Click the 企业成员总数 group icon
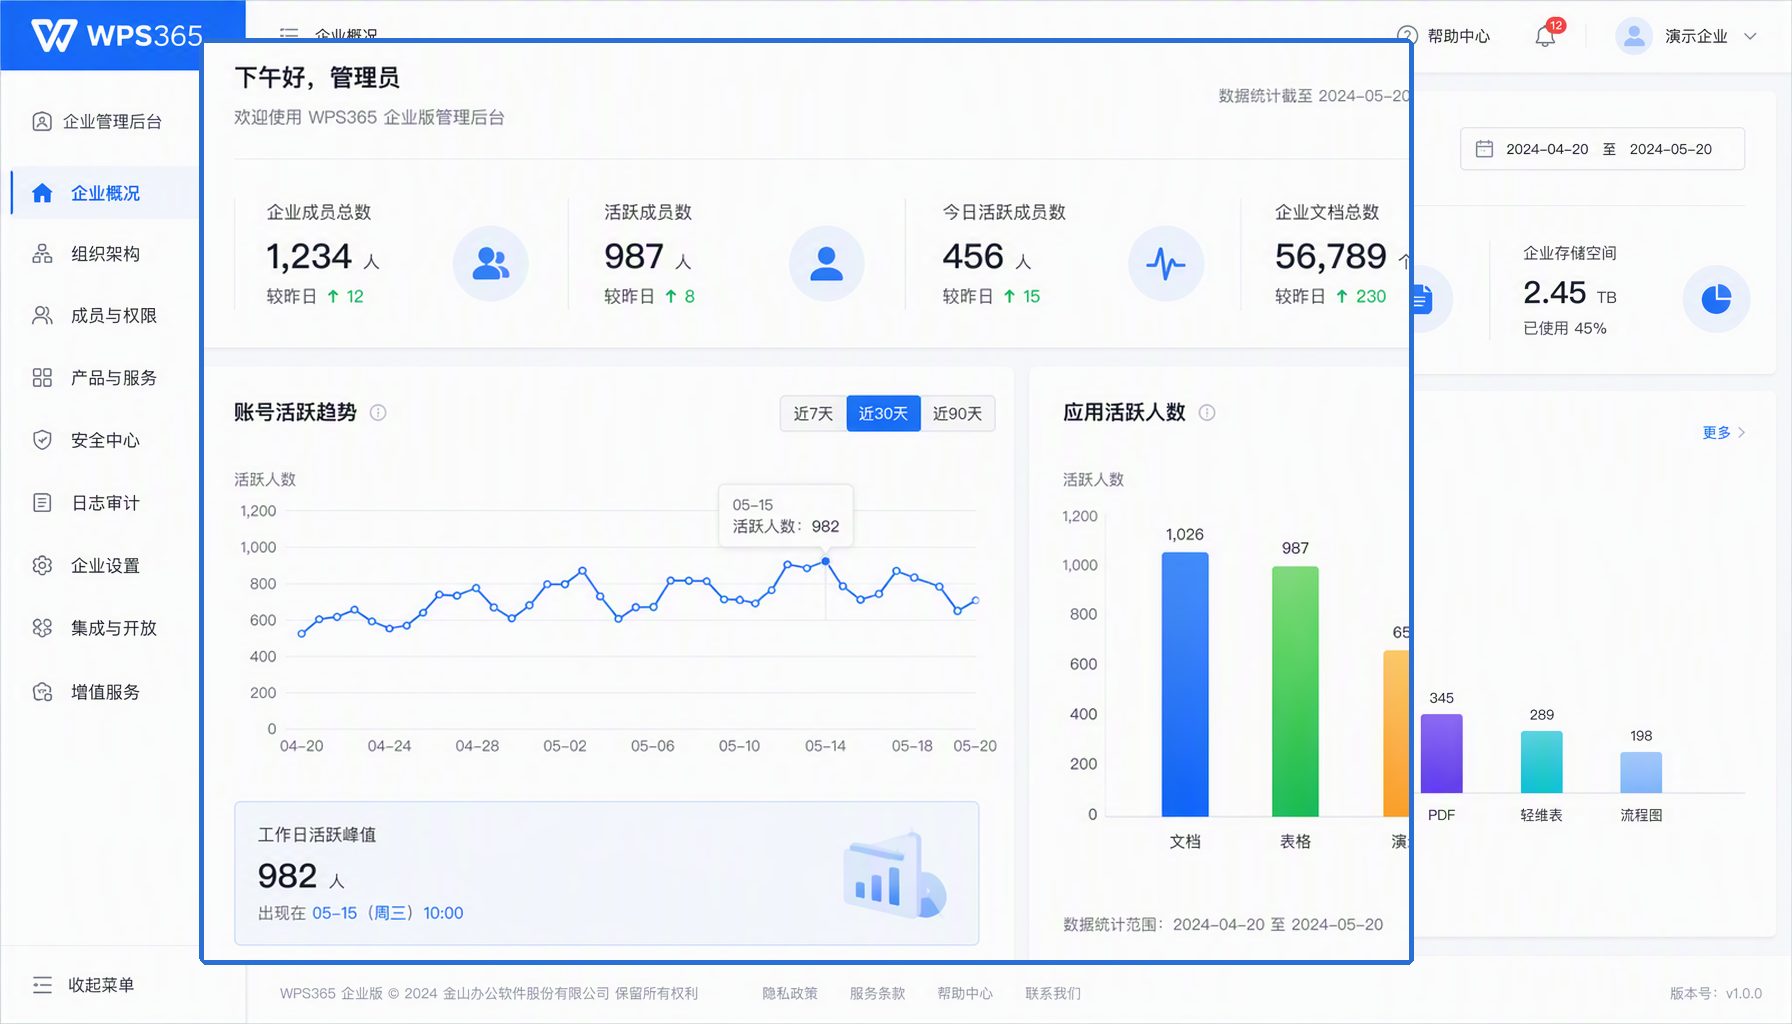The image size is (1792, 1024). pyautogui.click(x=490, y=263)
